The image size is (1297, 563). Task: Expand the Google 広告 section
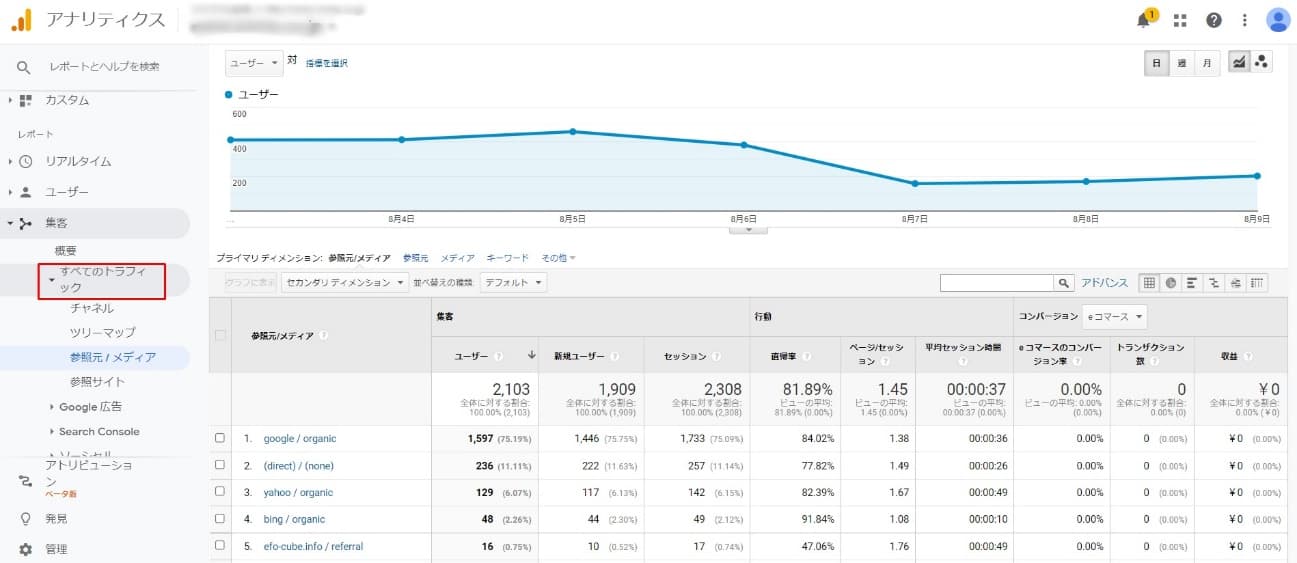[52, 407]
